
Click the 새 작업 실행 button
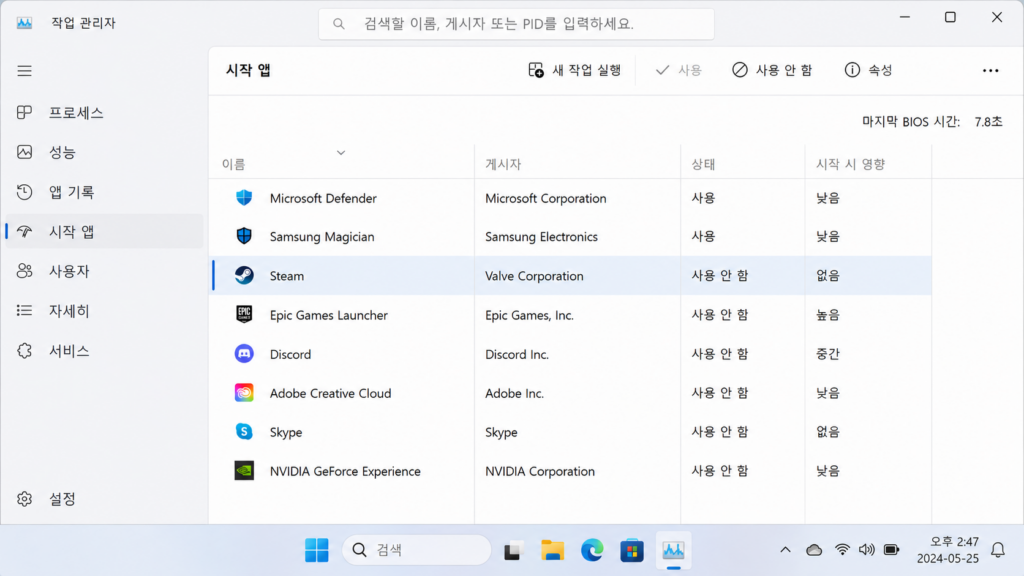575,70
